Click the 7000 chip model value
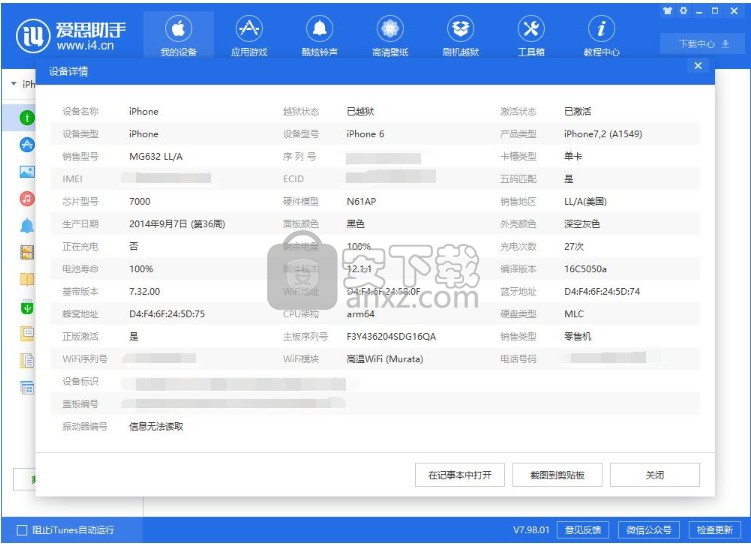Image resolution: width=751 pixels, height=544 pixels. pyautogui.click(x=139, y=202)
